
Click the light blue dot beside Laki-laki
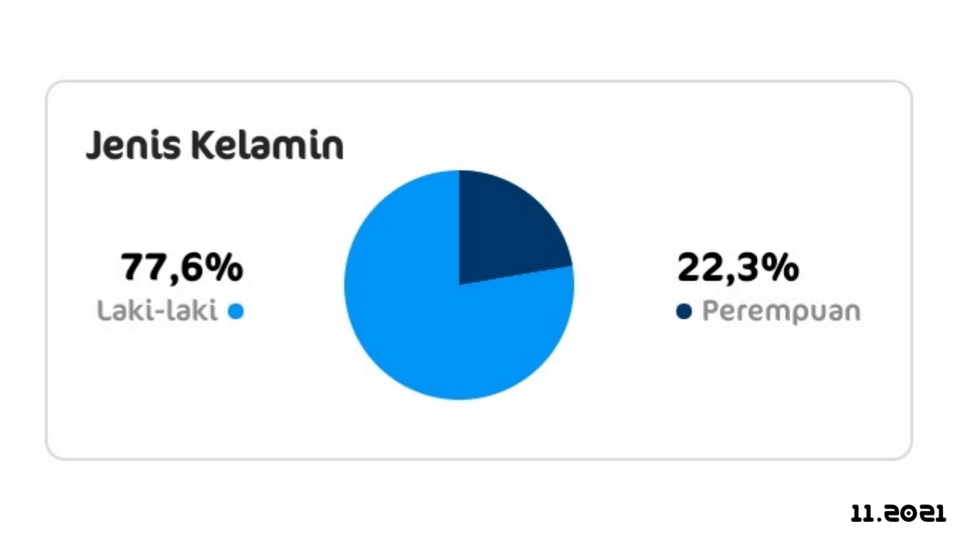coord(236,312)
